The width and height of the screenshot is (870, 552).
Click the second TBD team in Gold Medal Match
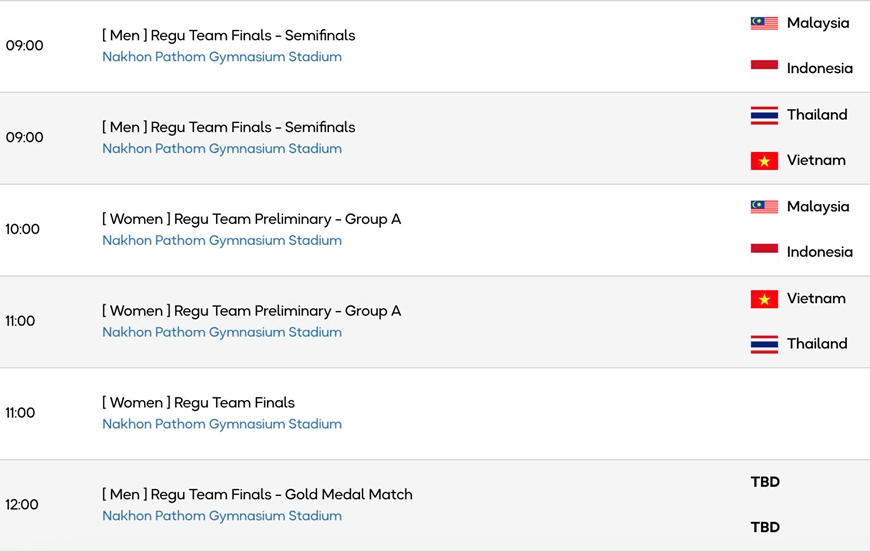pos(765,527)
